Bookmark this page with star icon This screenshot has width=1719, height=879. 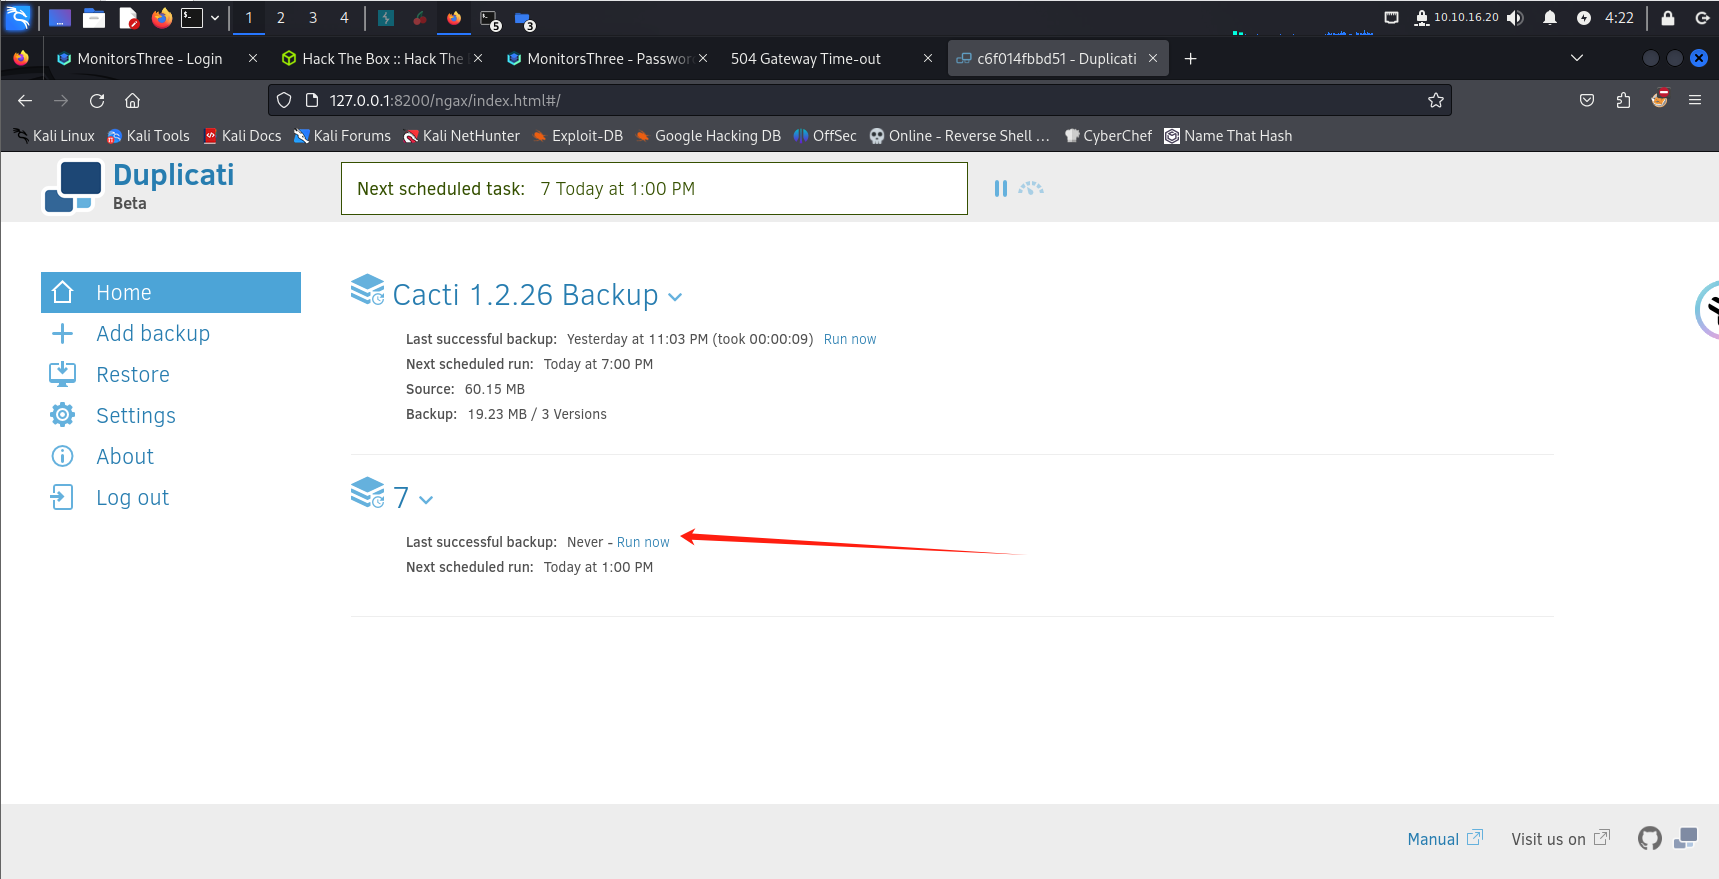coord(1435,100)
